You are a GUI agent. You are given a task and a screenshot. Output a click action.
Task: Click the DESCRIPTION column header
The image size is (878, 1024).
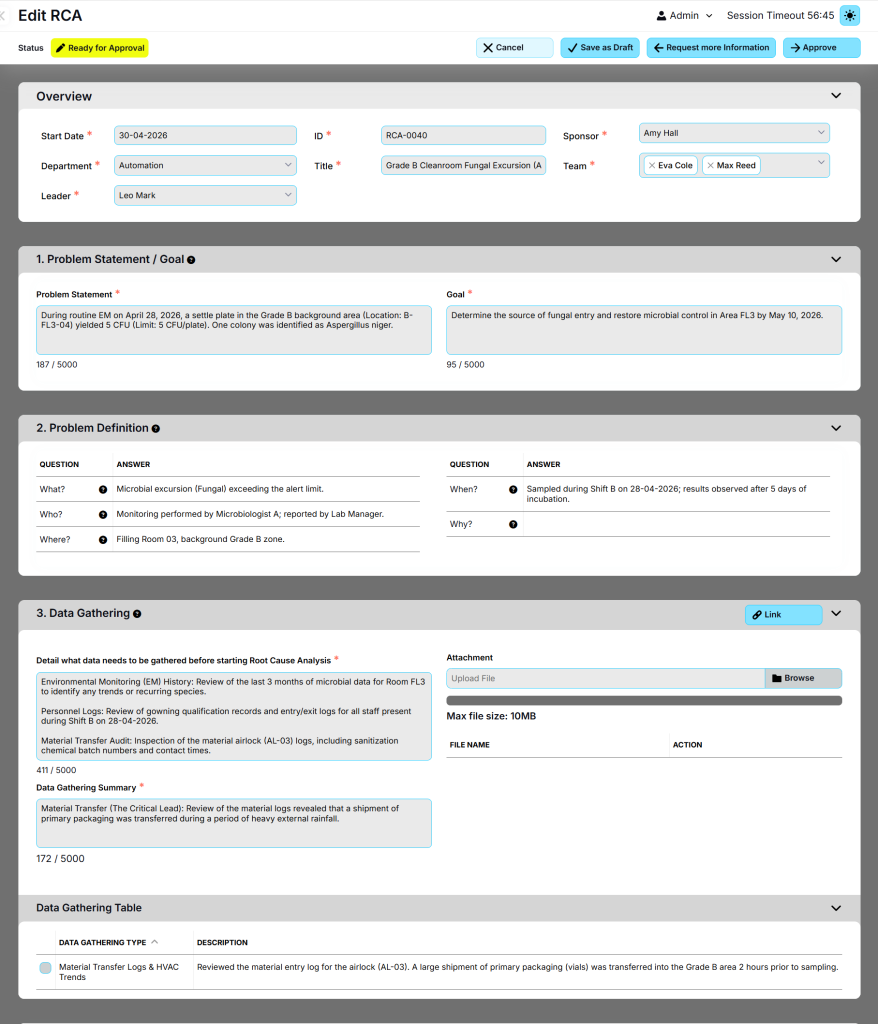222,942
